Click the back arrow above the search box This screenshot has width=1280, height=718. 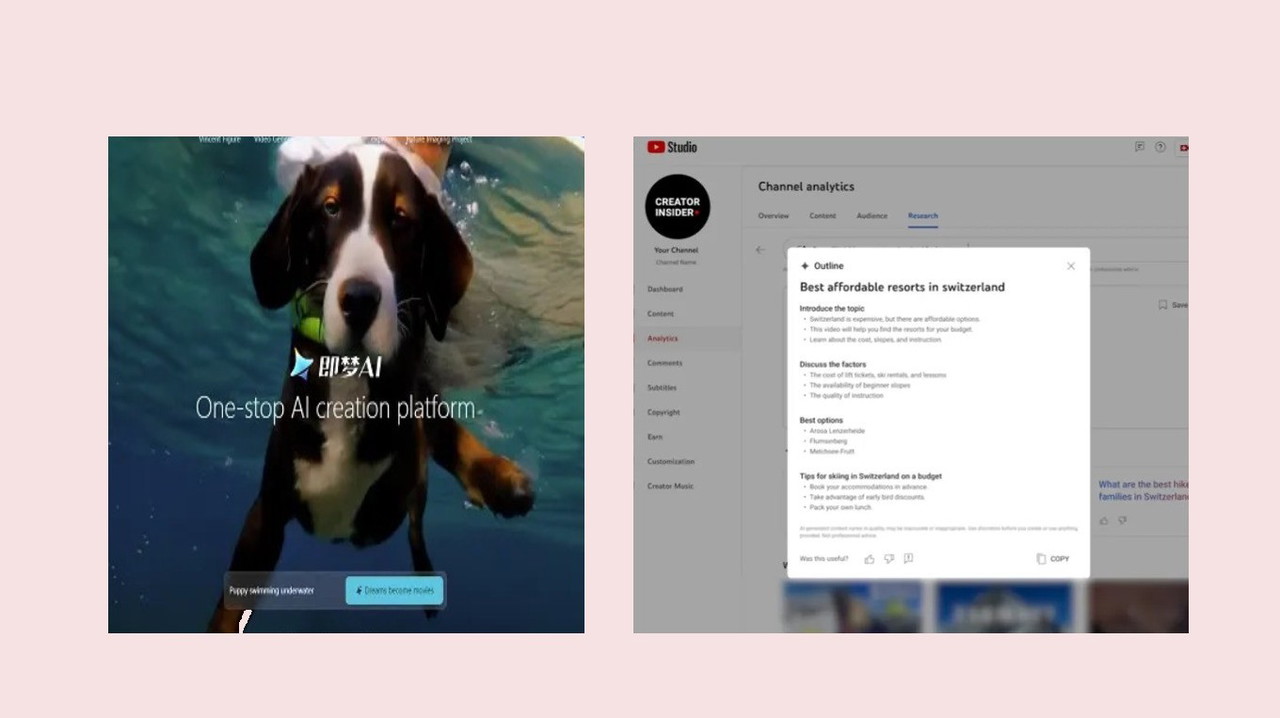click(x=760, y=249)
